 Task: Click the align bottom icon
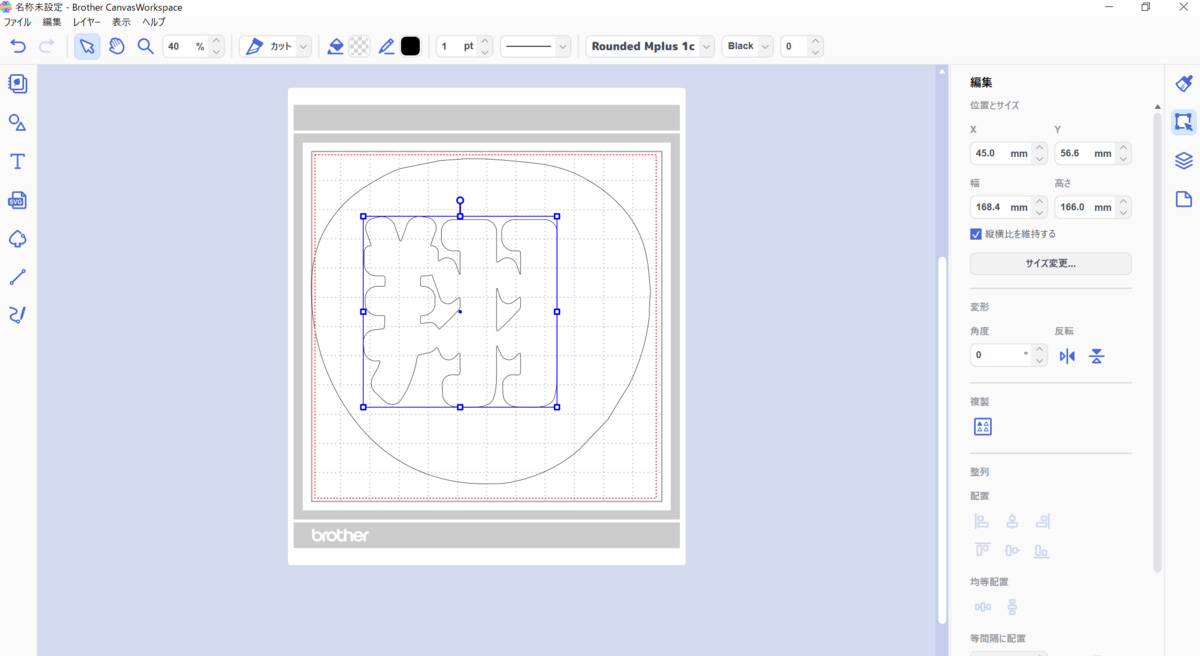pyautogui.click(x=1042, y=550)
